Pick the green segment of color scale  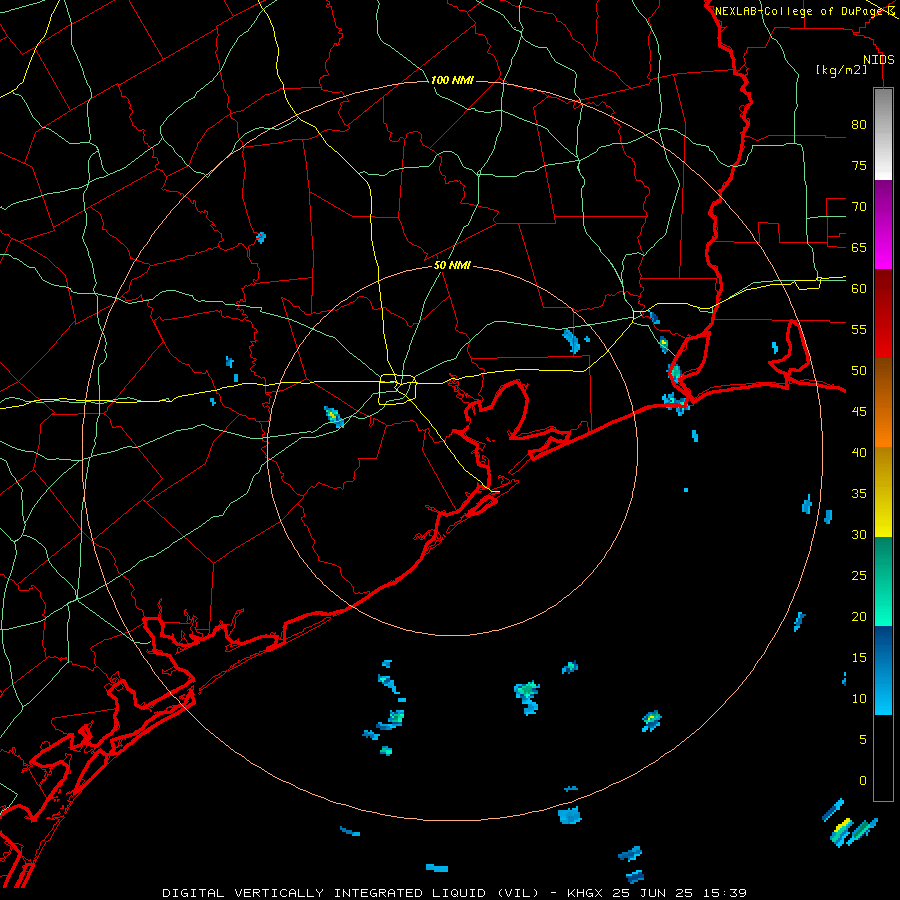click(883, 581)
